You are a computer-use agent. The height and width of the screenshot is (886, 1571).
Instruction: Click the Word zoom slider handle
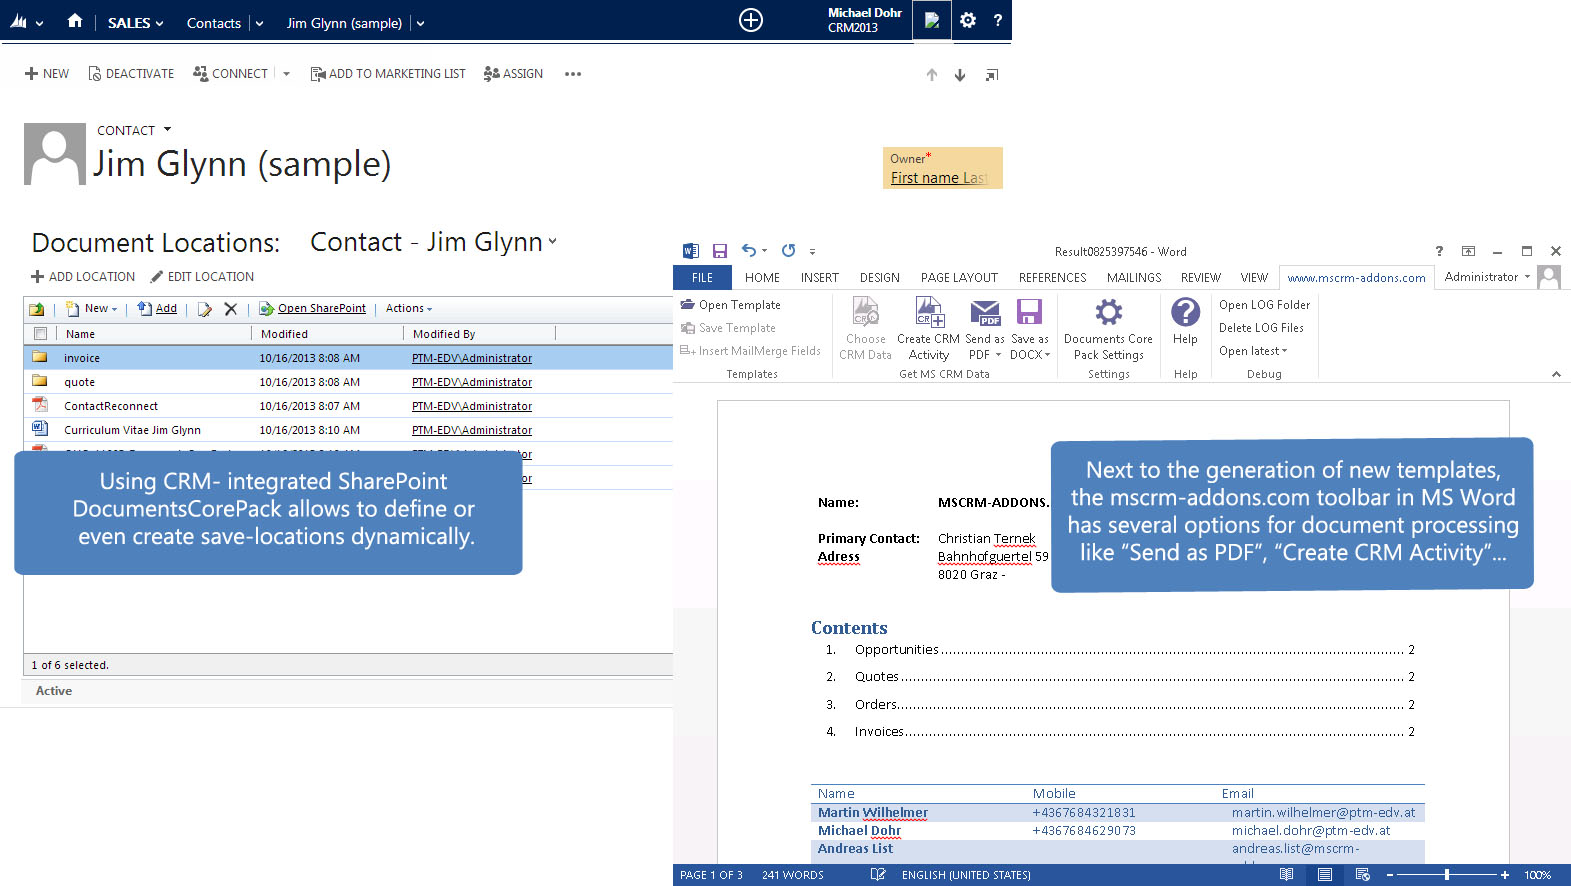pos(1446,875)
